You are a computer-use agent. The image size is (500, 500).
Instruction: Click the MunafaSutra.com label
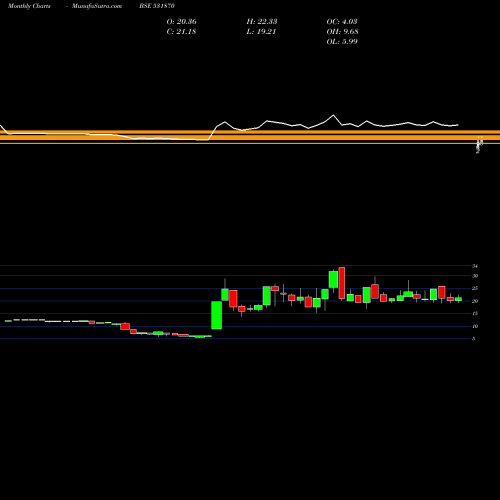pos(97,6)
